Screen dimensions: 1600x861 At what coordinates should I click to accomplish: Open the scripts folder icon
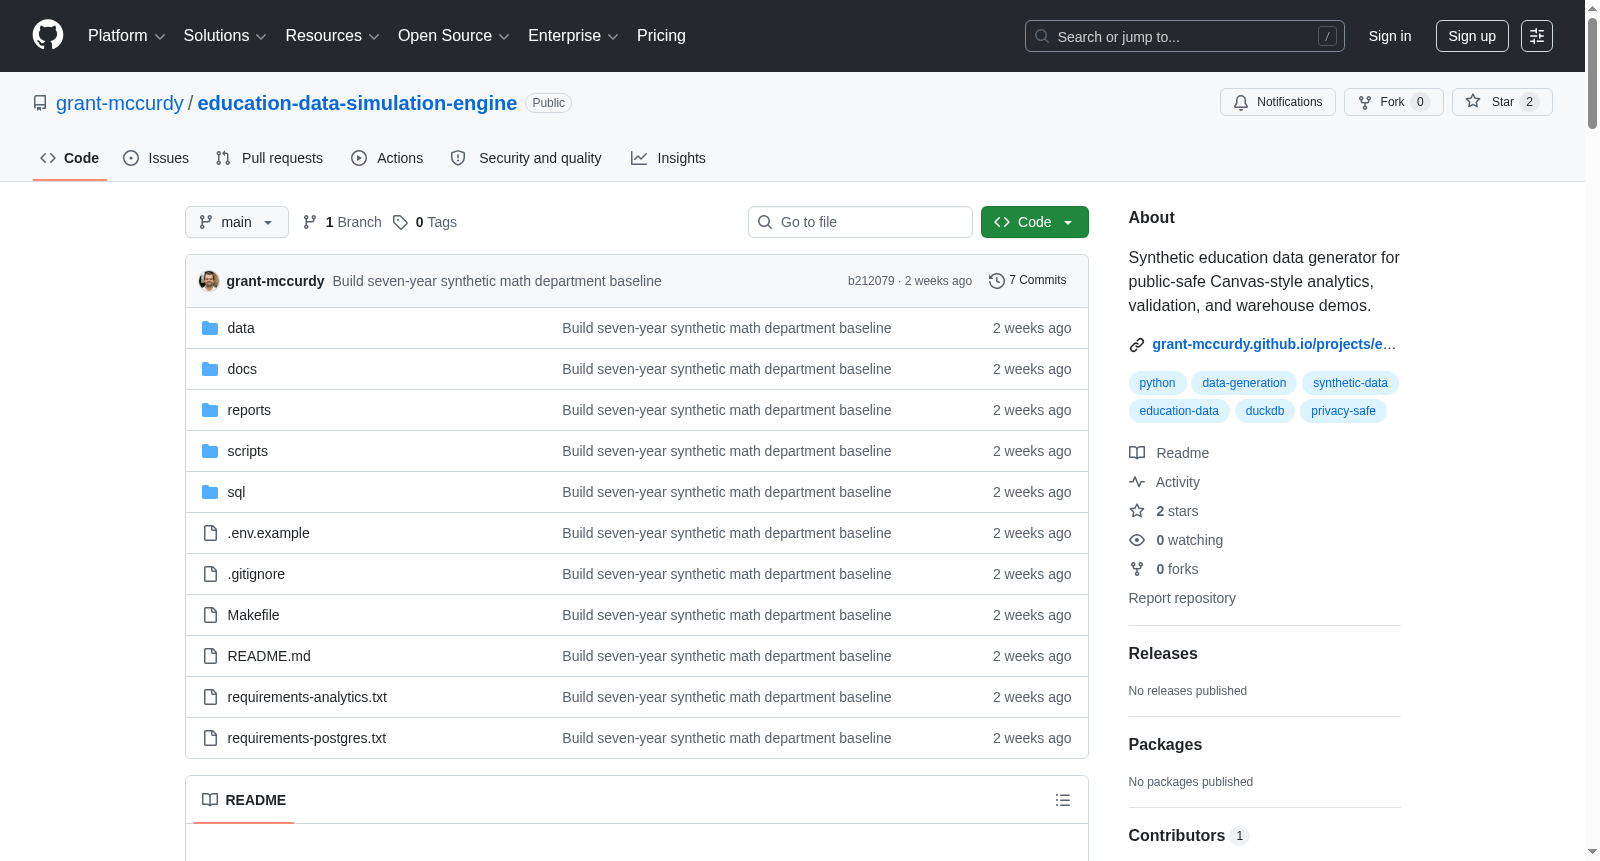point(210,451)
